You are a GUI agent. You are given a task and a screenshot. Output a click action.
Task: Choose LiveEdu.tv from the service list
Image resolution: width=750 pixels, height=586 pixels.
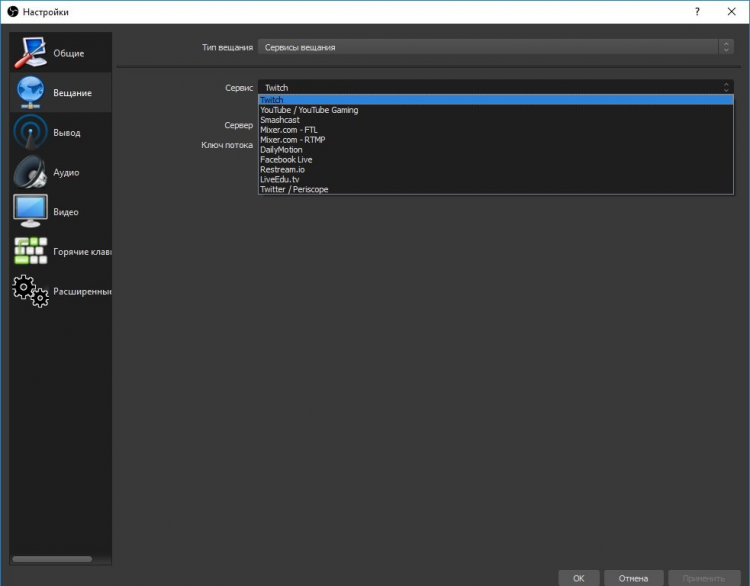click(496, 179)
